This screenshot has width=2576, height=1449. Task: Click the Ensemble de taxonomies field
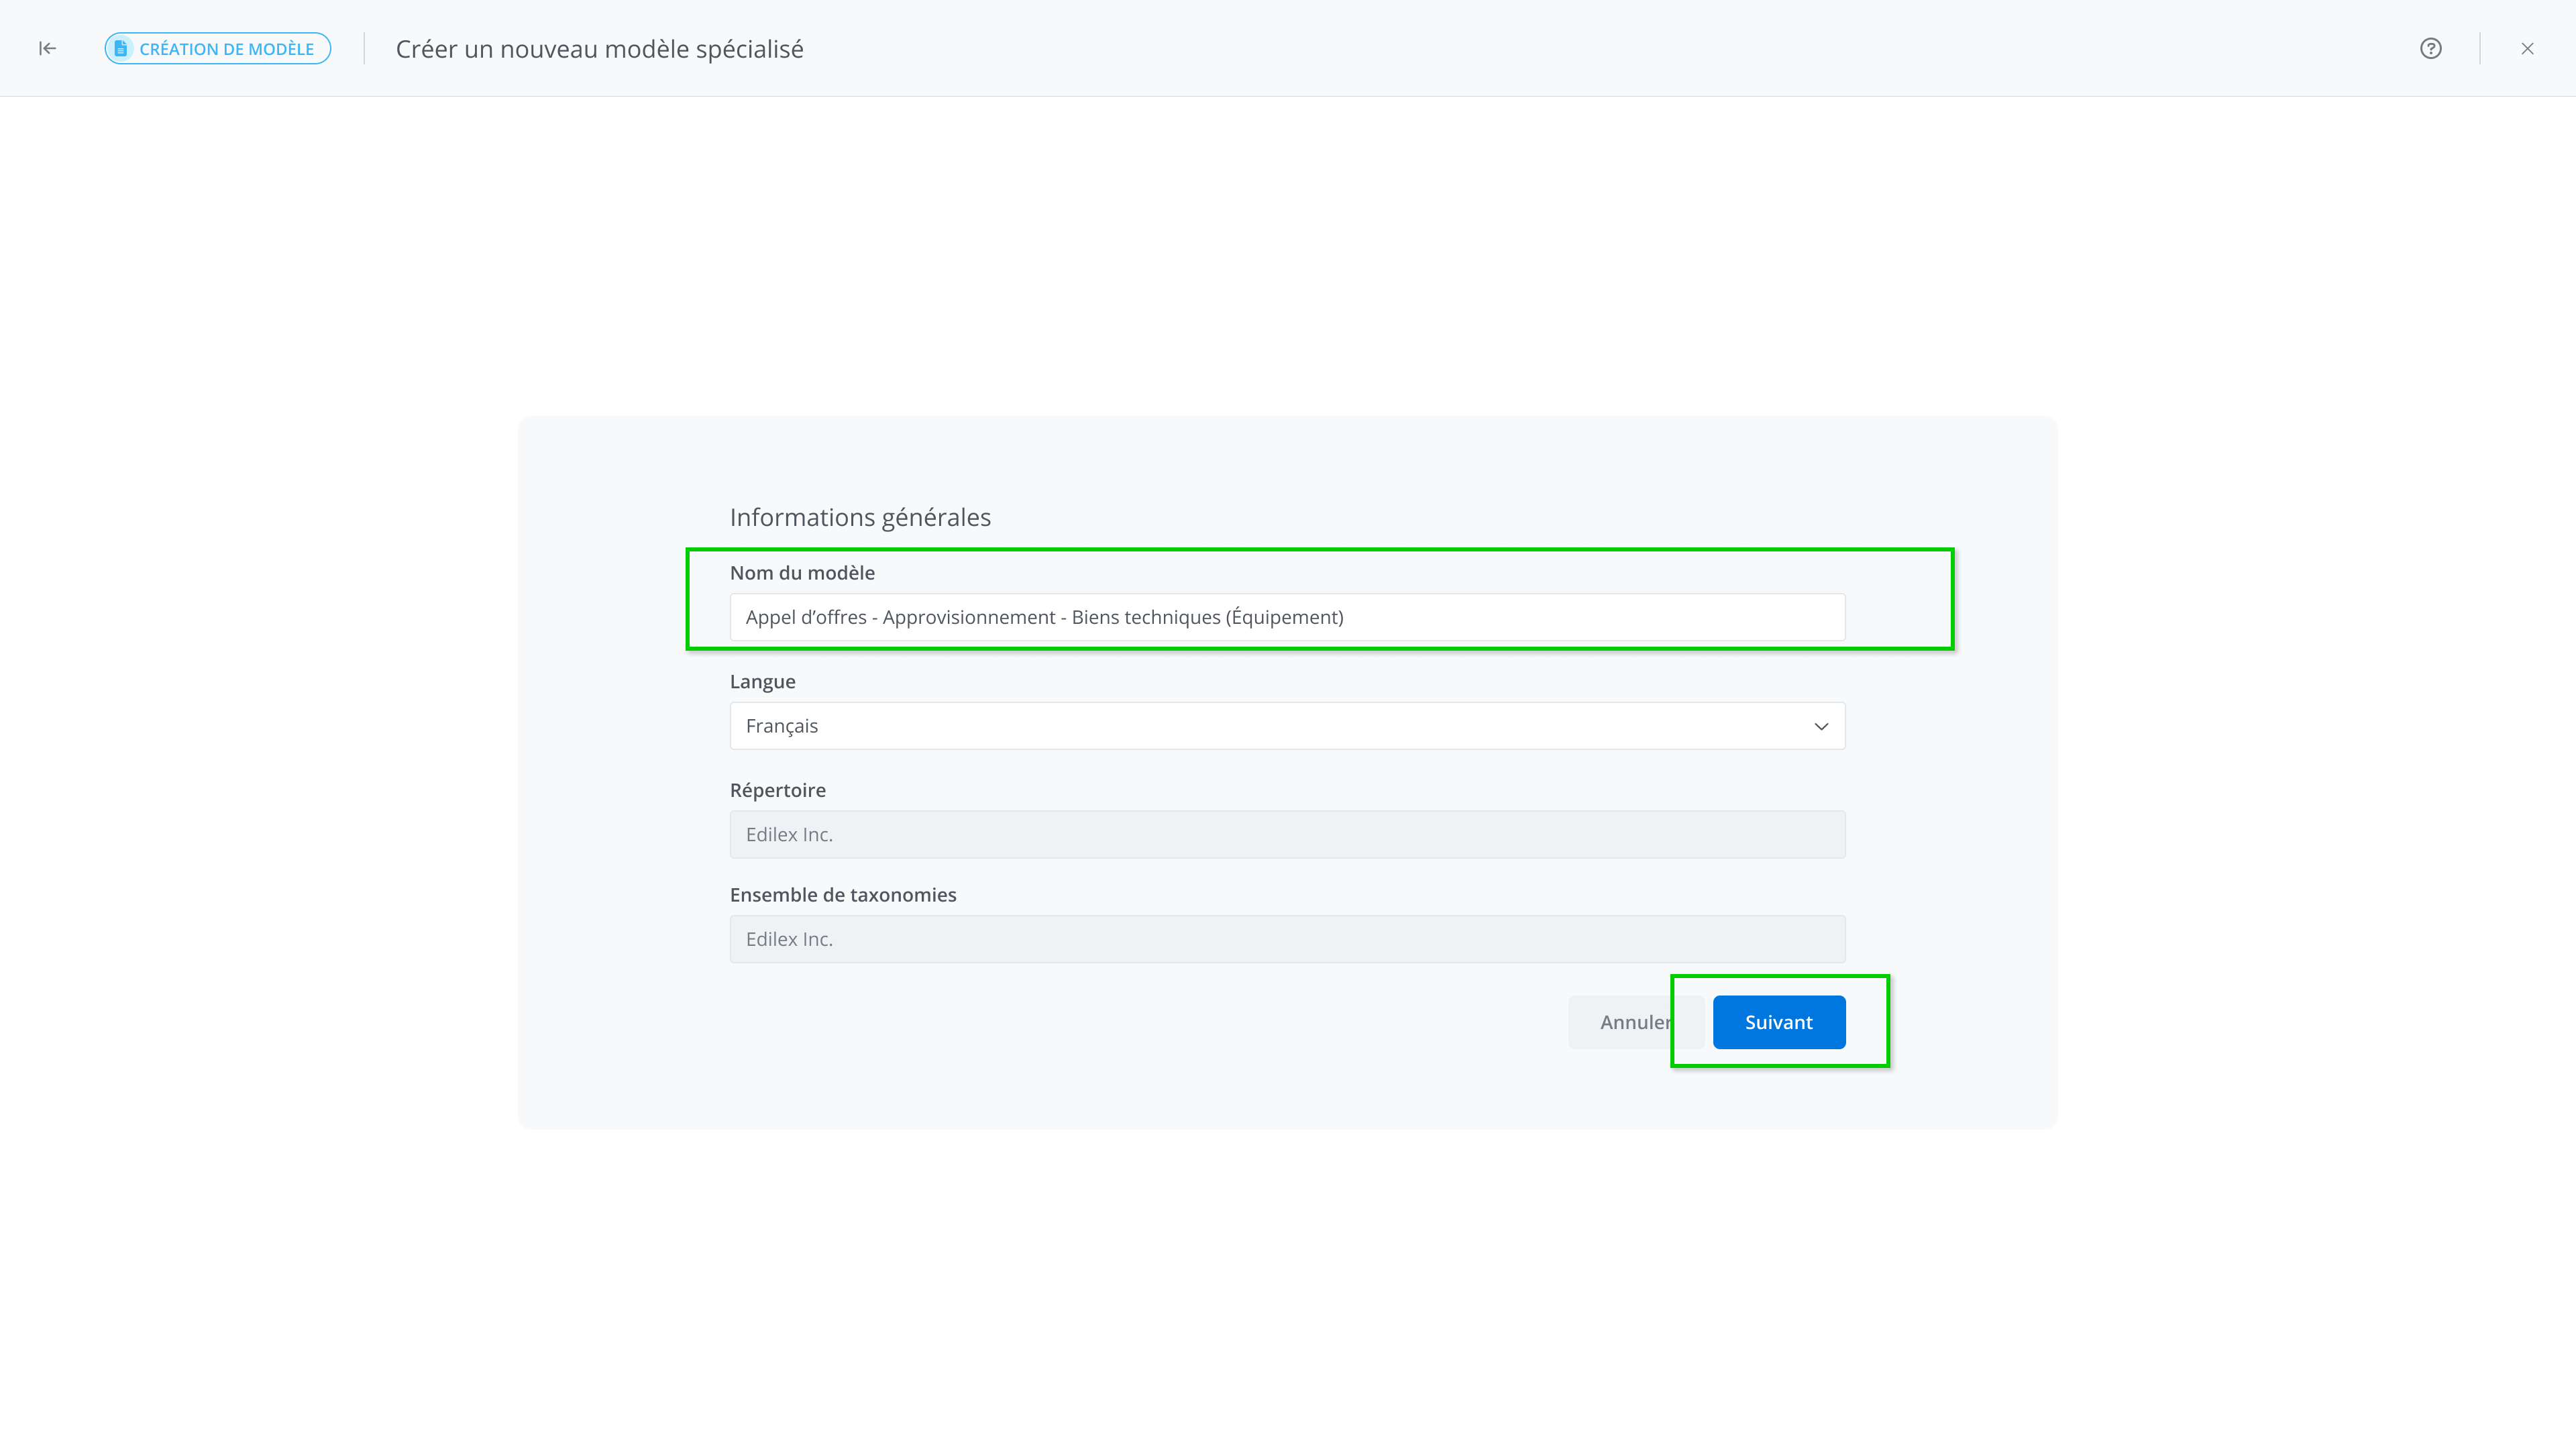tap(1287, 939)
